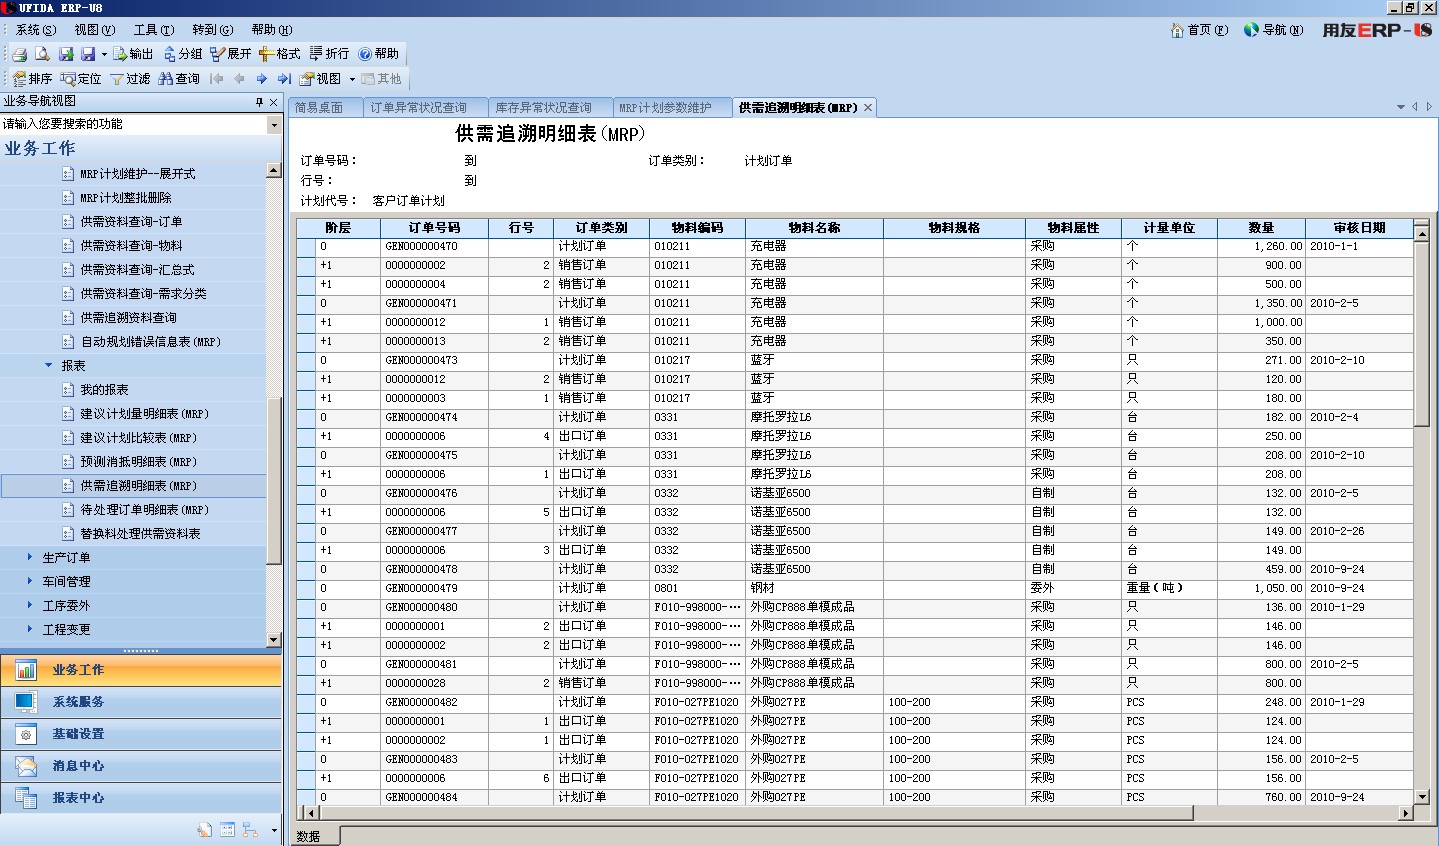Expand the 车间管理 tree node
This screenshot has width=1439, height=846.
pos(30,581)
